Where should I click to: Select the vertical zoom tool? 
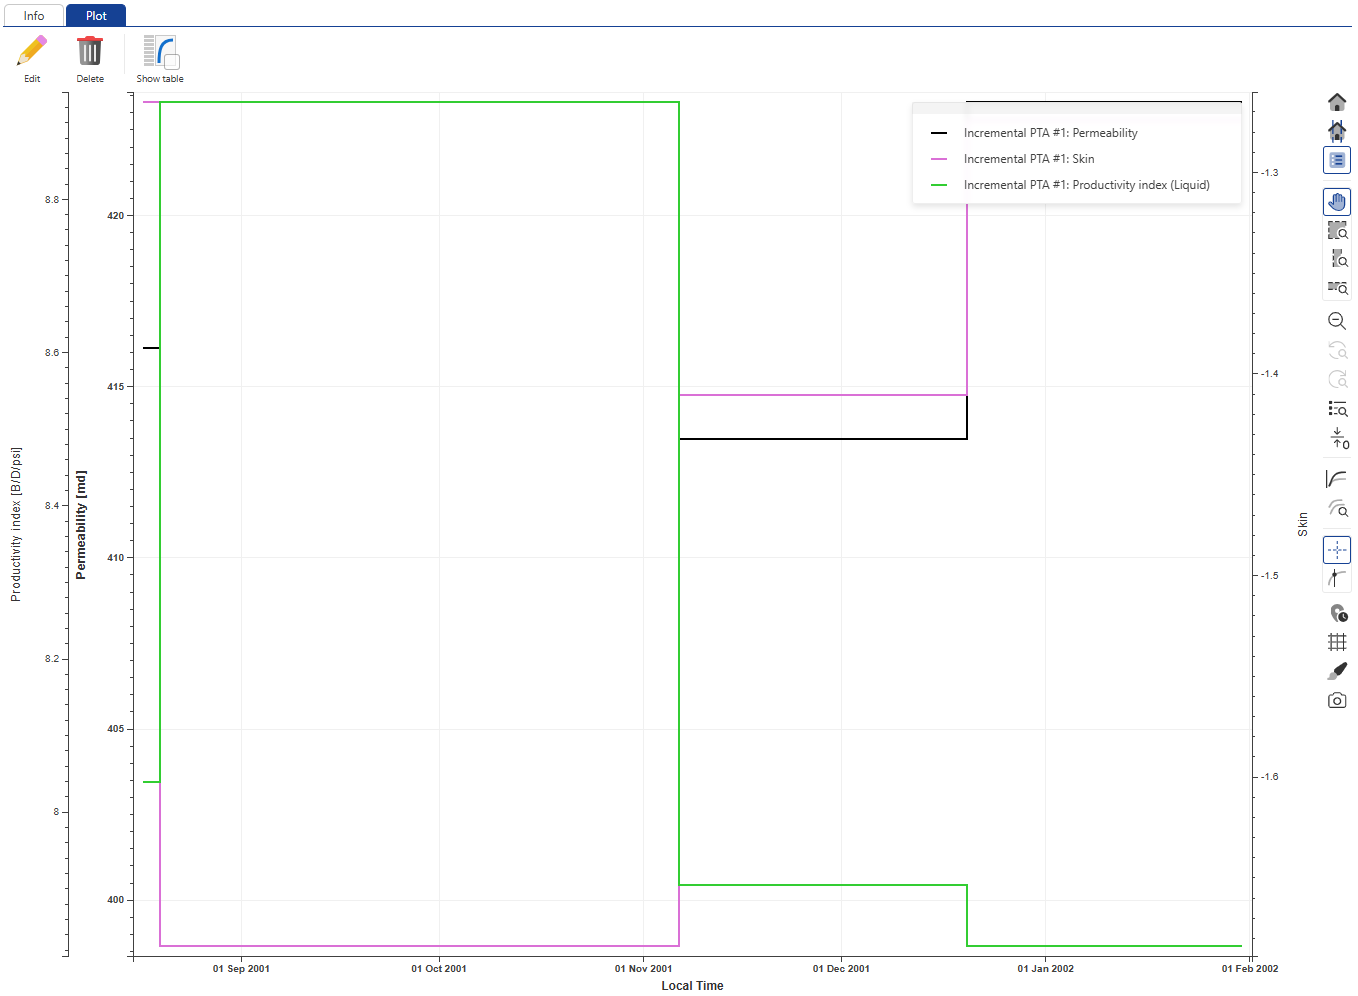1337,259
